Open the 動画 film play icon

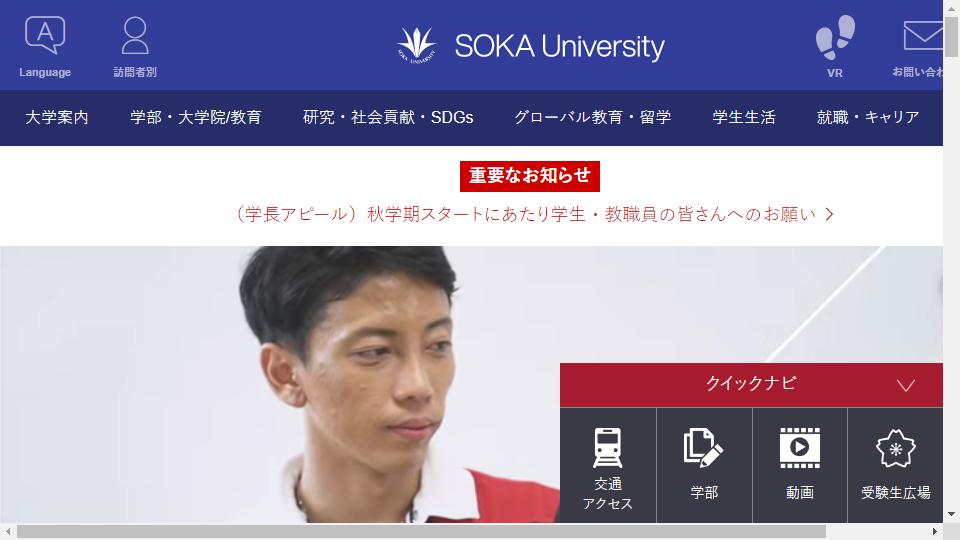click(x=800, y=448)
